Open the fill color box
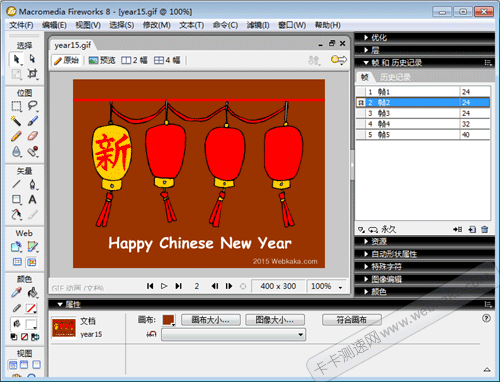Image resolution: width=500 pixels, height=382 pixels. 31,324
